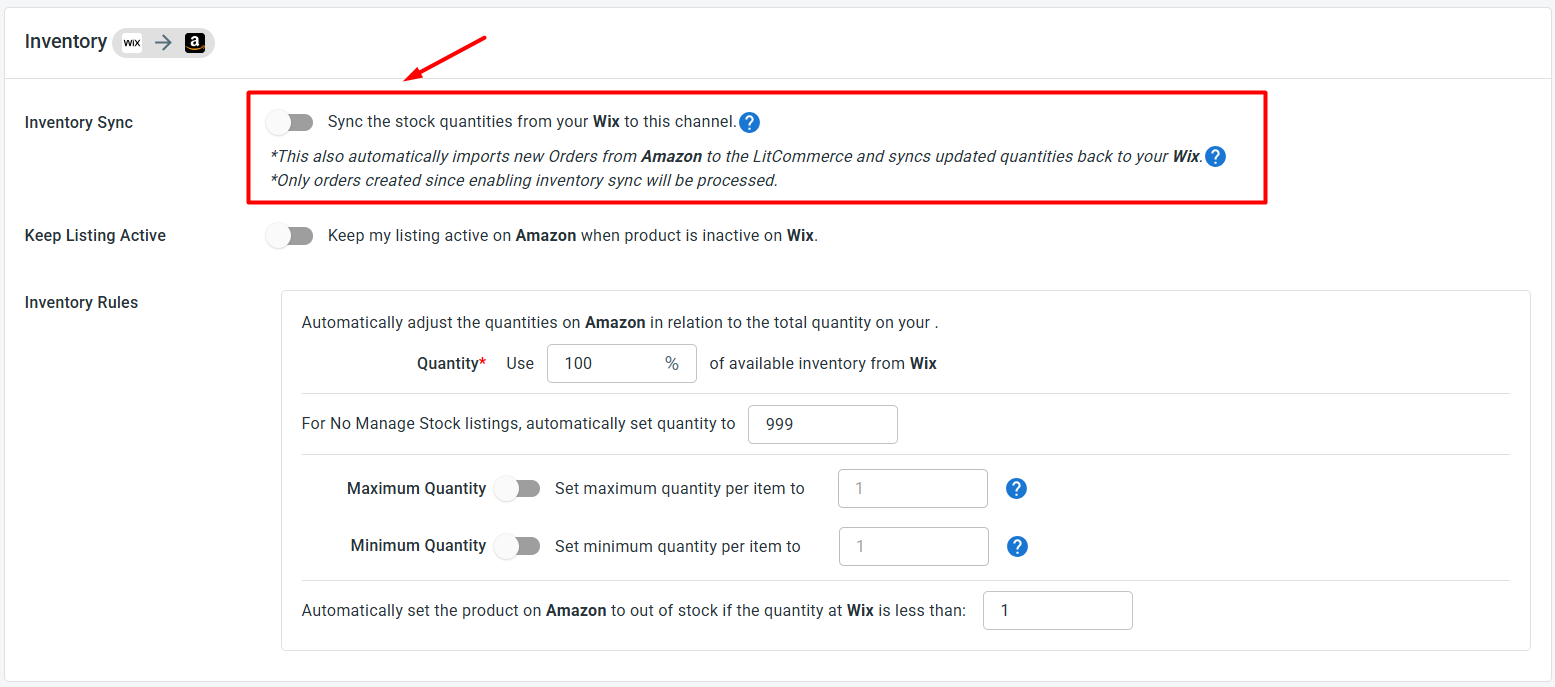Click help icon beside Maximum Quantity field
Viewport: 1555px width, 687px height.
(1016, 489)
